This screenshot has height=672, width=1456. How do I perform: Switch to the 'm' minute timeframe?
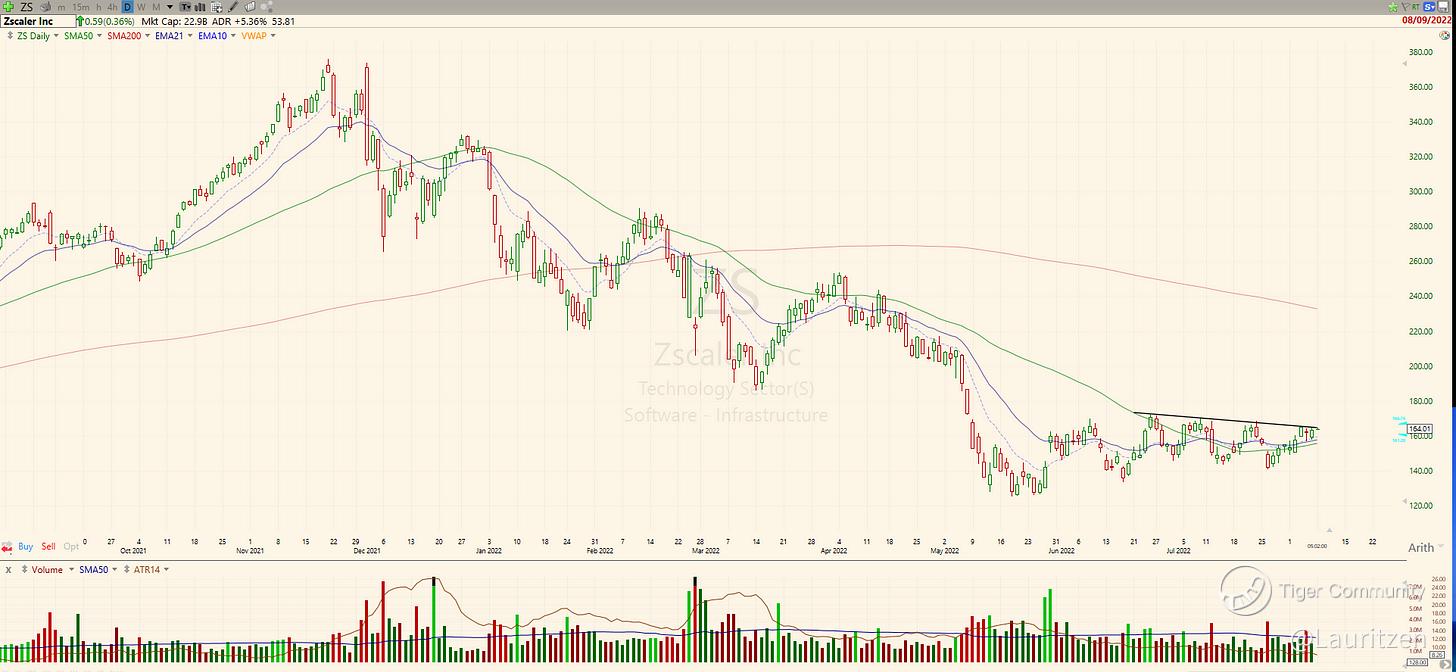click(61, 8)
